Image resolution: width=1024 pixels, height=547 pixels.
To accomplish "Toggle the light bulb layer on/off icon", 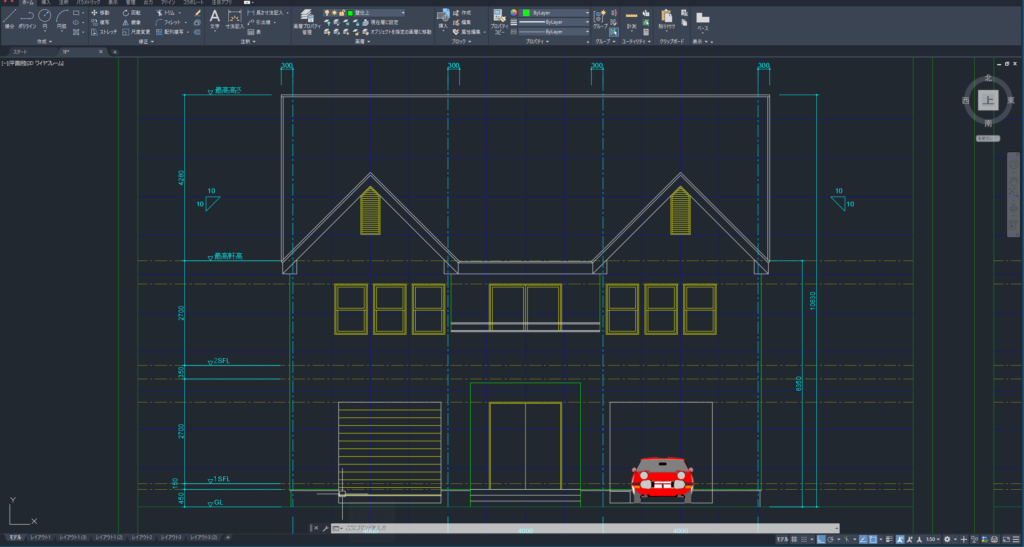I will click(329, 12).
